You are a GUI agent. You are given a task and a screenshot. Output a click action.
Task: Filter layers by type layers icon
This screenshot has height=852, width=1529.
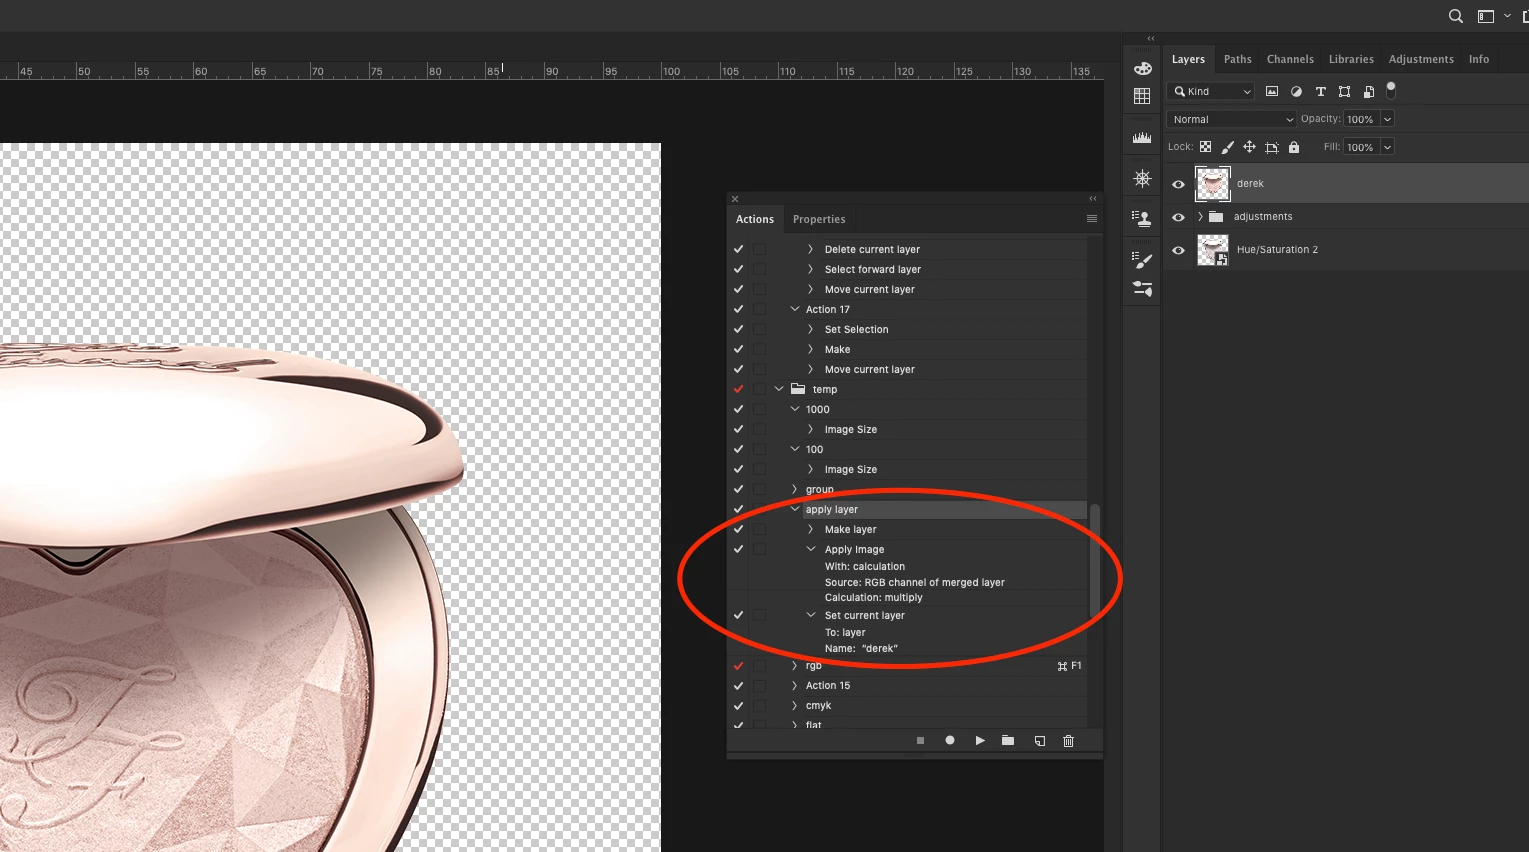point(1320,91)
